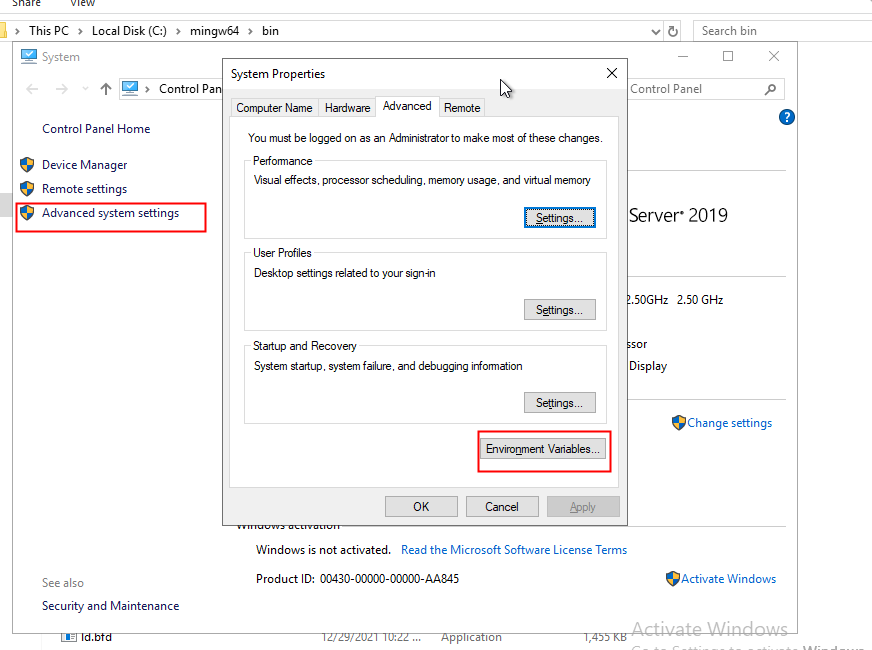The image size is (872, 650).
Task: Switch to the Remote tab
Action: coord(461,106)
